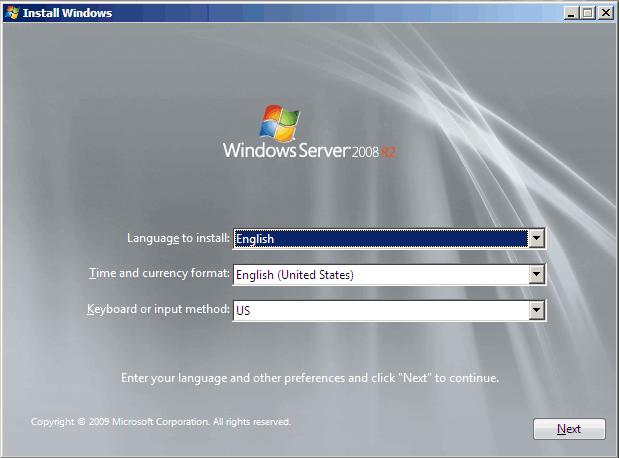Open the Keyboard or input method dropdown arrow
Screen dimensions: 619x458
[536, 310]
